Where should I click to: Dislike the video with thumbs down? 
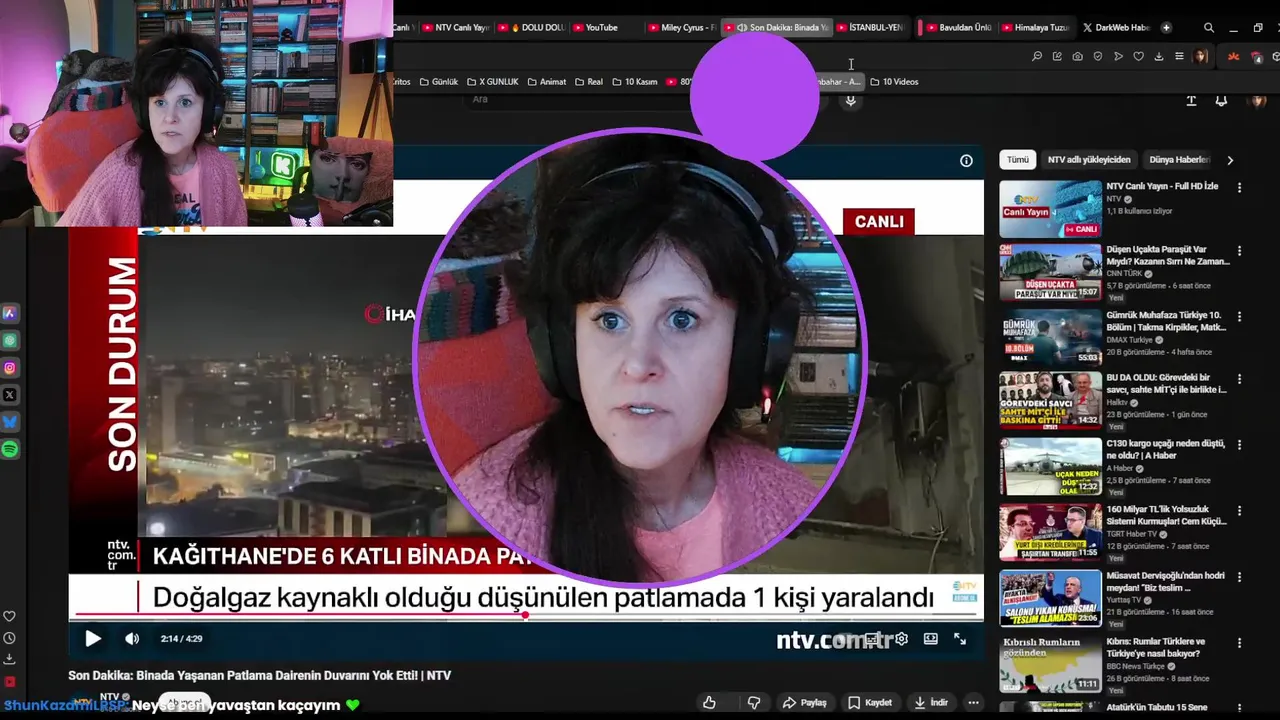coord(754,703)
